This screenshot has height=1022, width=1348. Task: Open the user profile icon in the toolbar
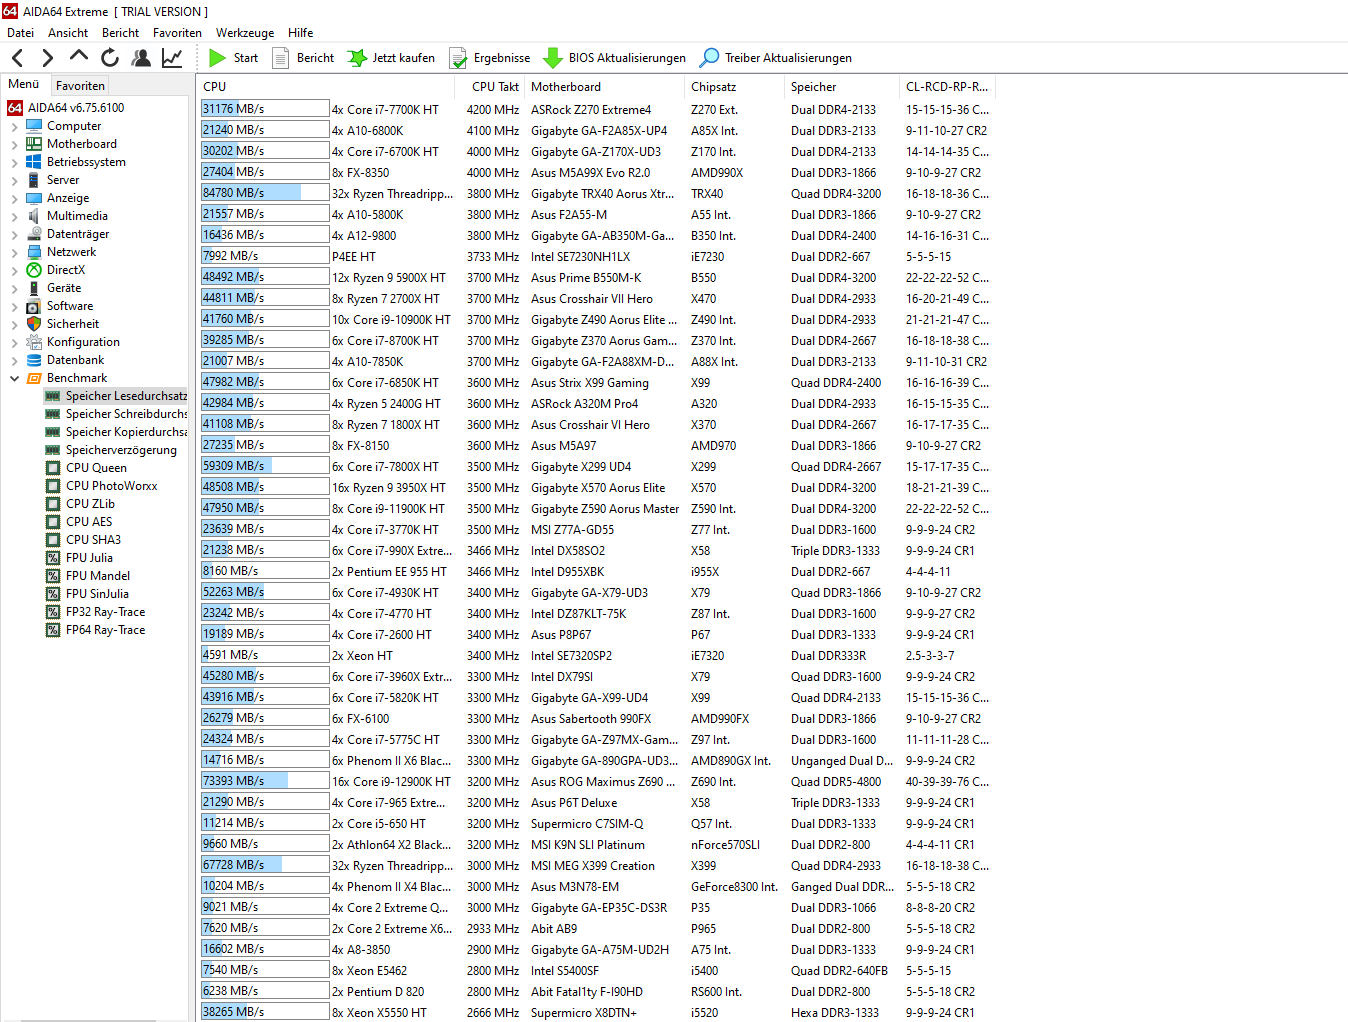coord(141,58)
